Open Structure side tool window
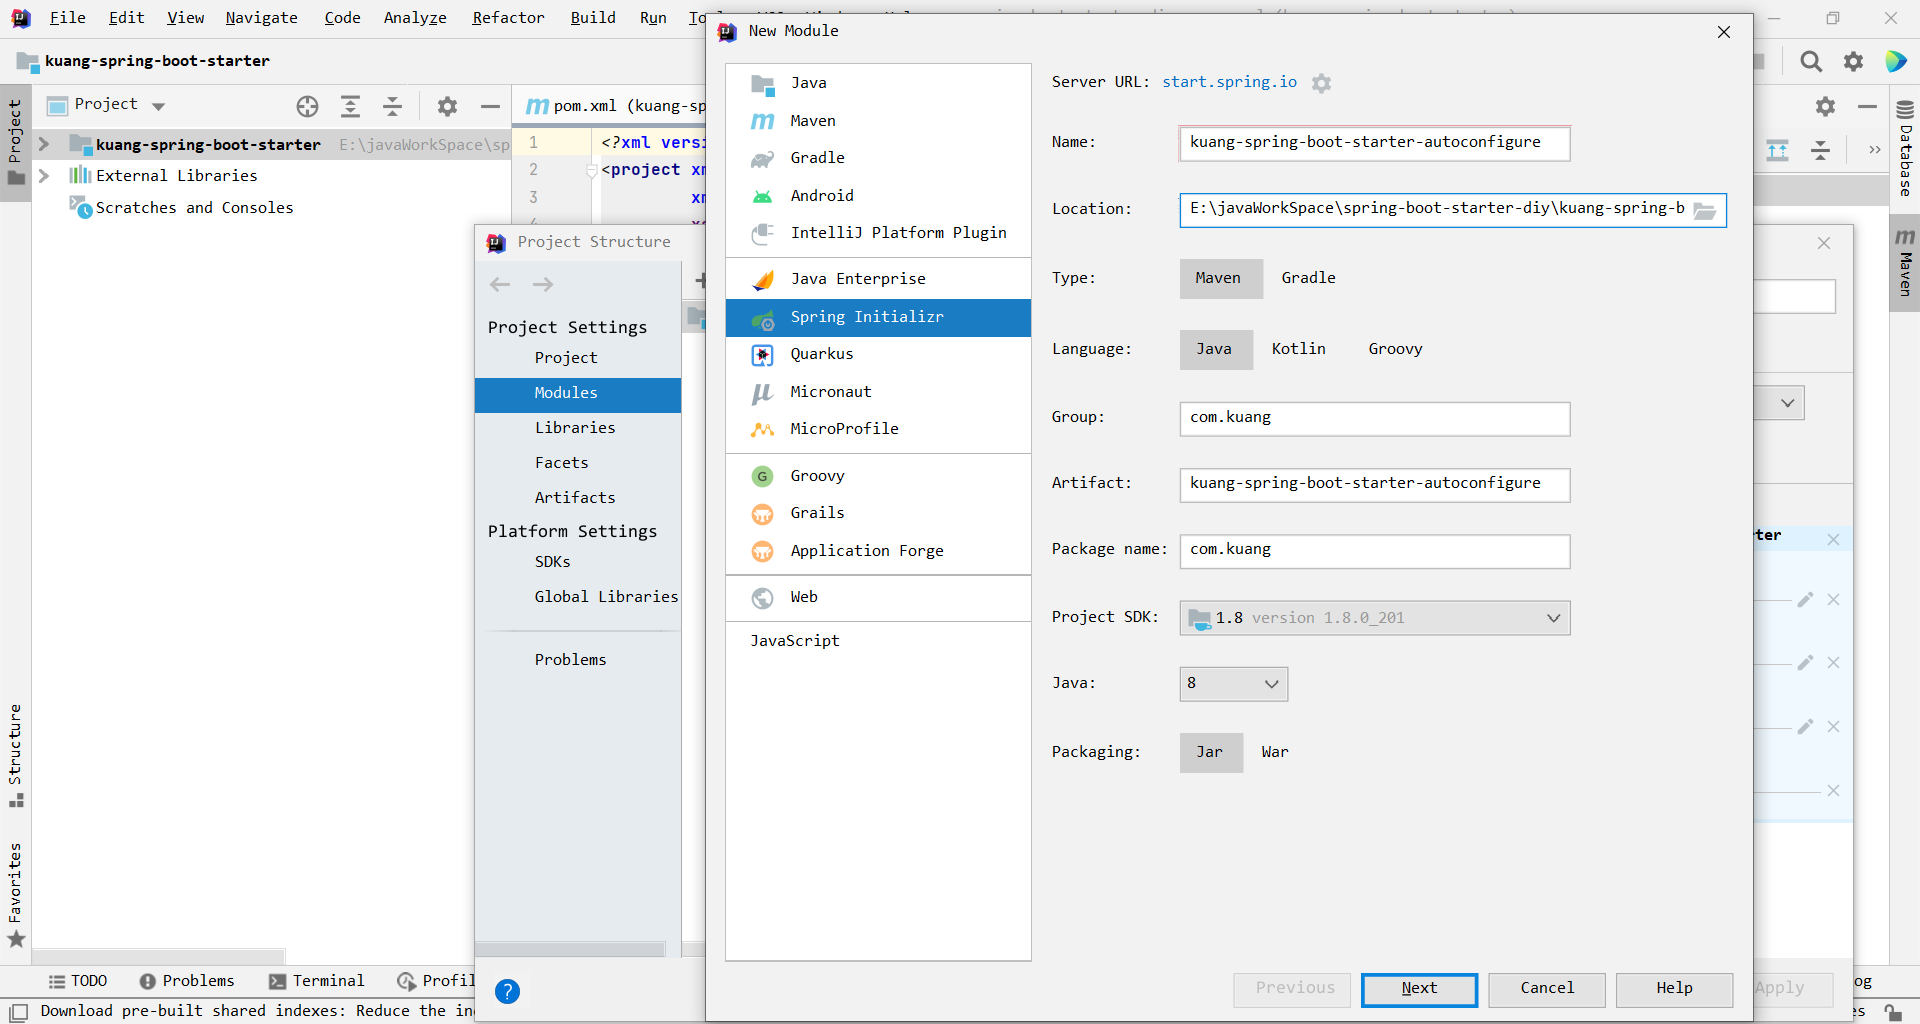 tap(15, 756)
